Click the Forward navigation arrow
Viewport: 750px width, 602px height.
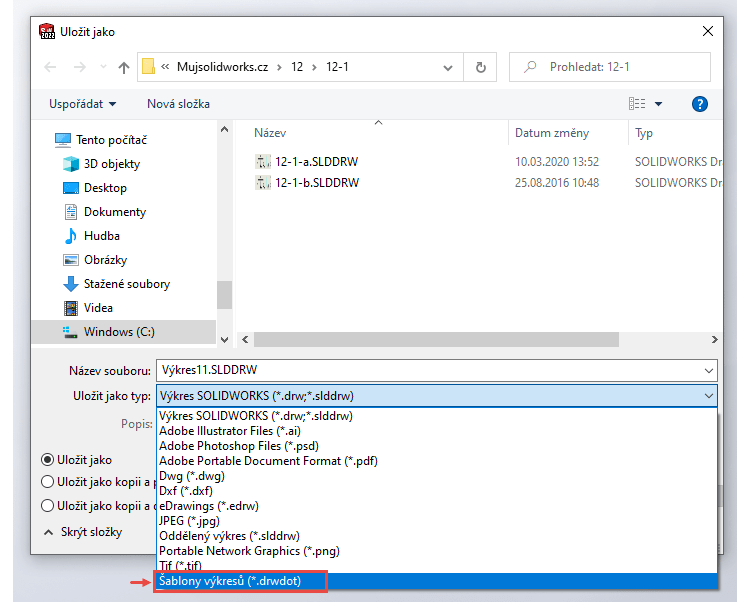[79, 67]
